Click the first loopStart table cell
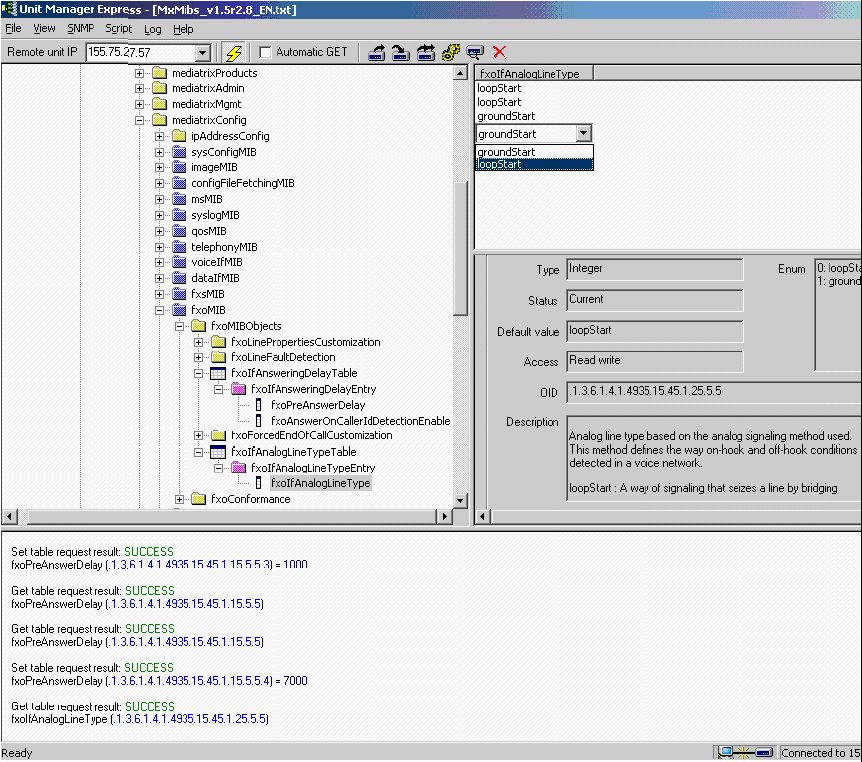 tap(499, 88)
